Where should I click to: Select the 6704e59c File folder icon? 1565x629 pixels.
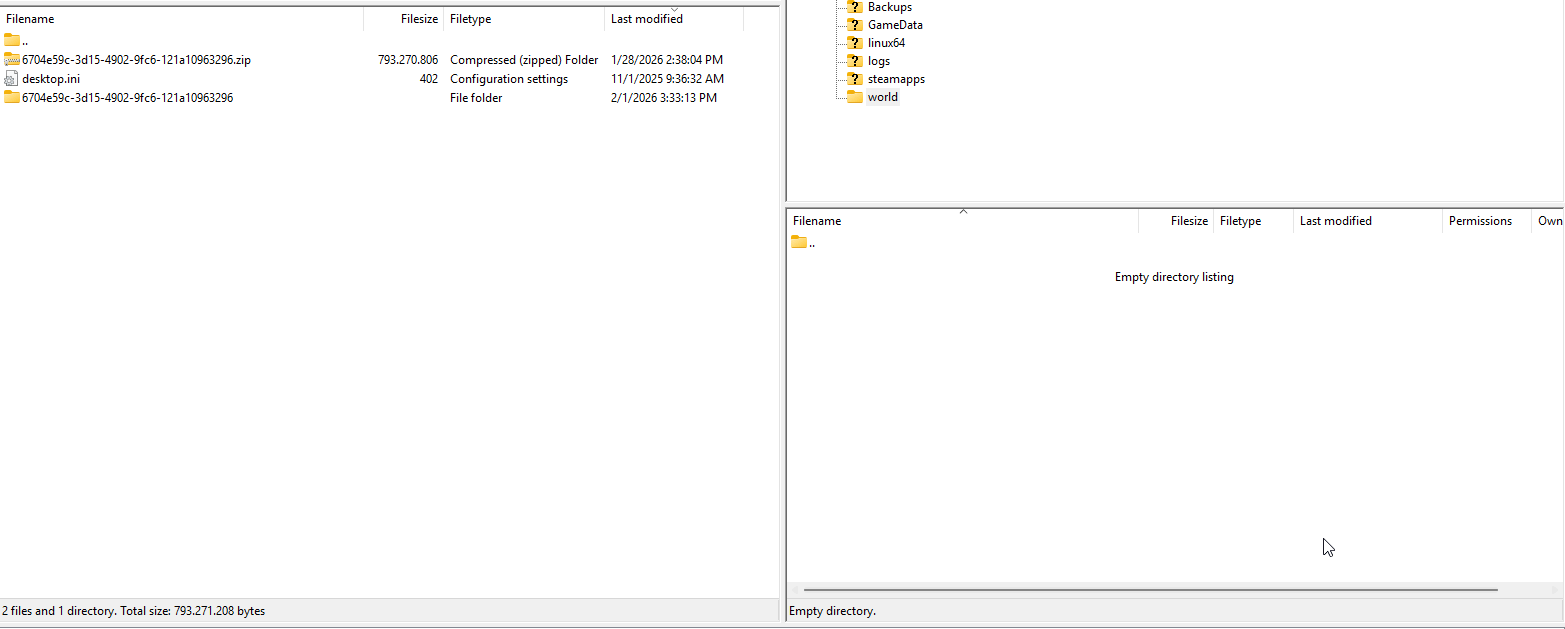[x=12, y=98]
